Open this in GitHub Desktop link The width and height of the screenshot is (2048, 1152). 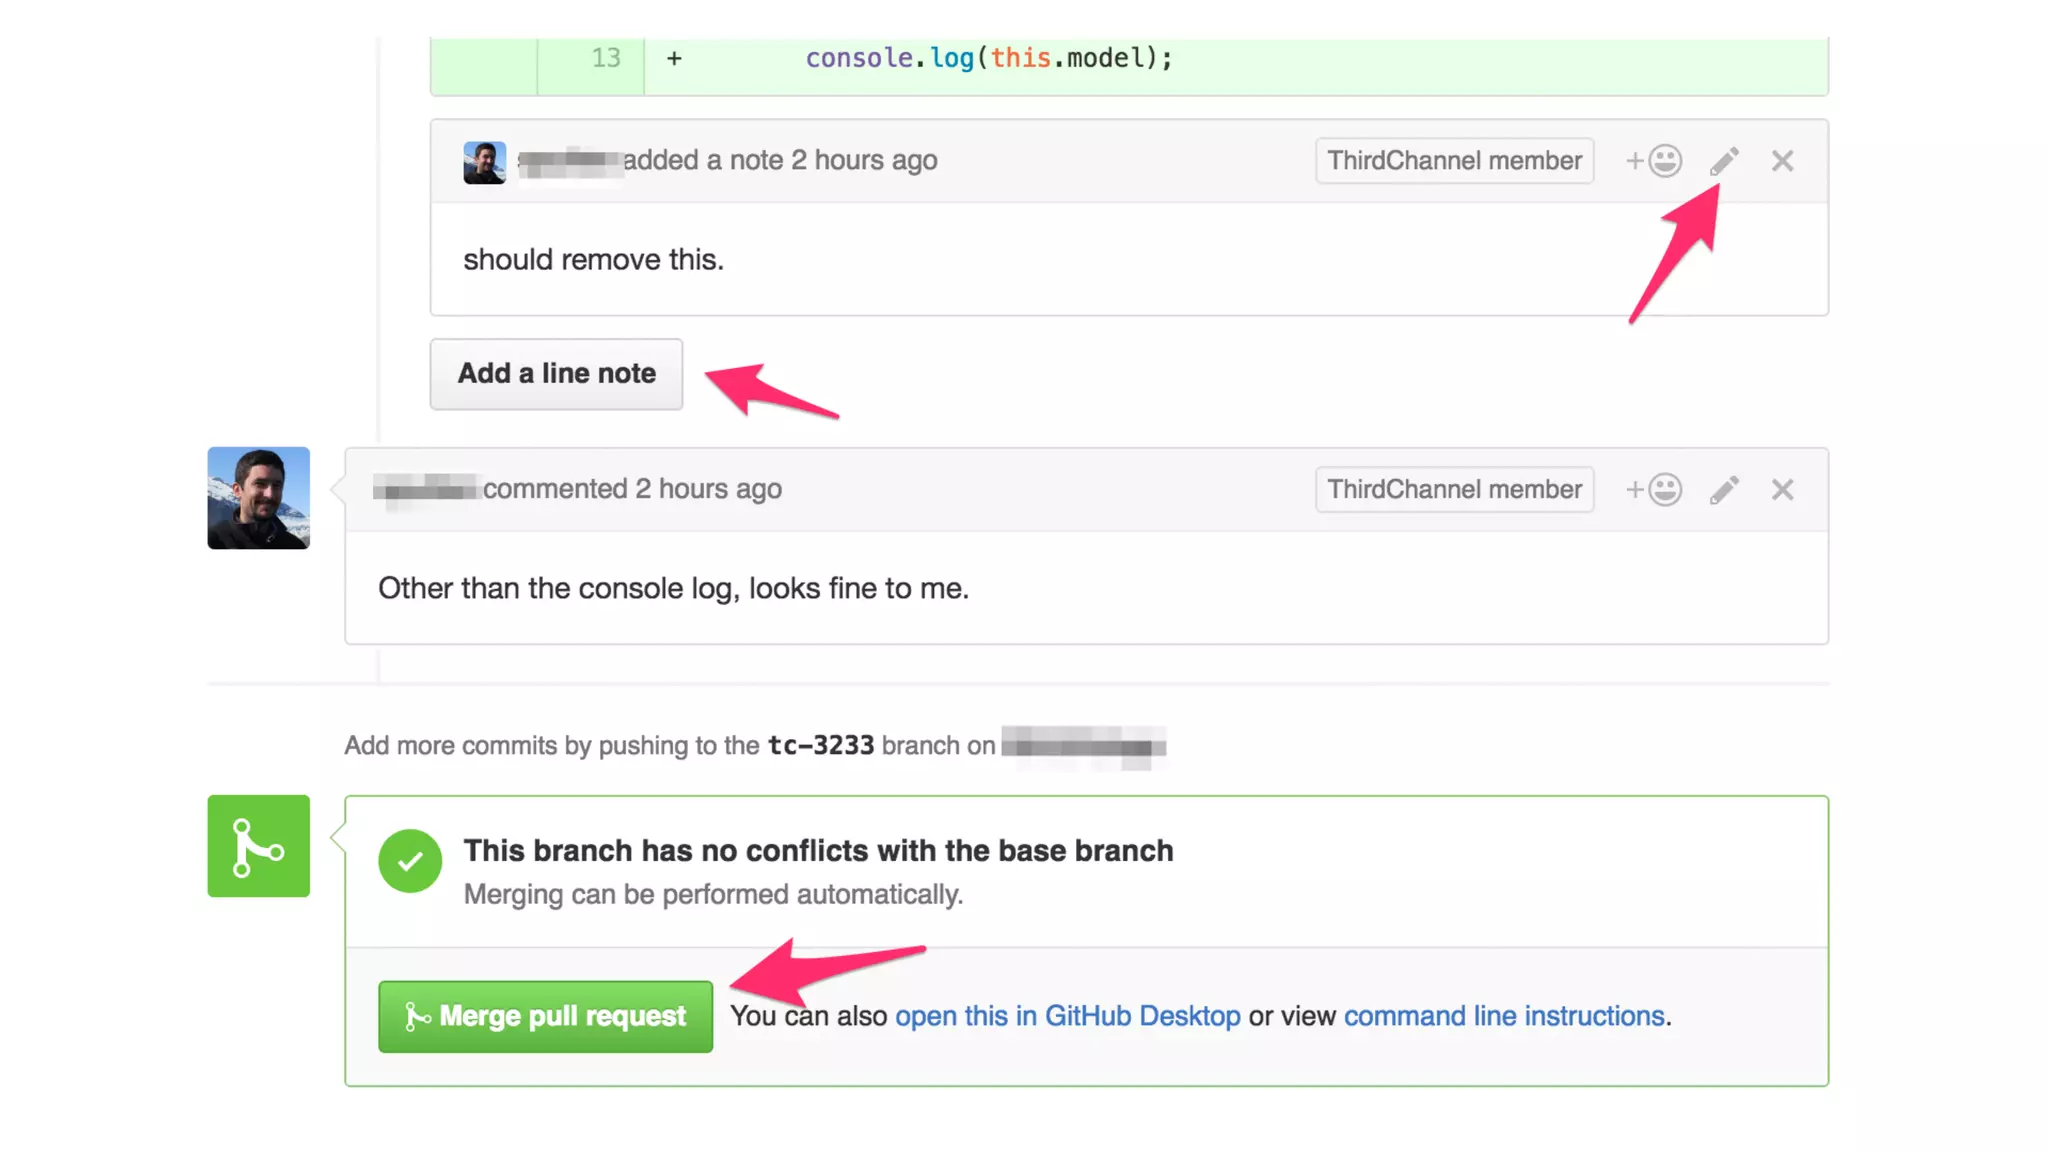1067,1016
